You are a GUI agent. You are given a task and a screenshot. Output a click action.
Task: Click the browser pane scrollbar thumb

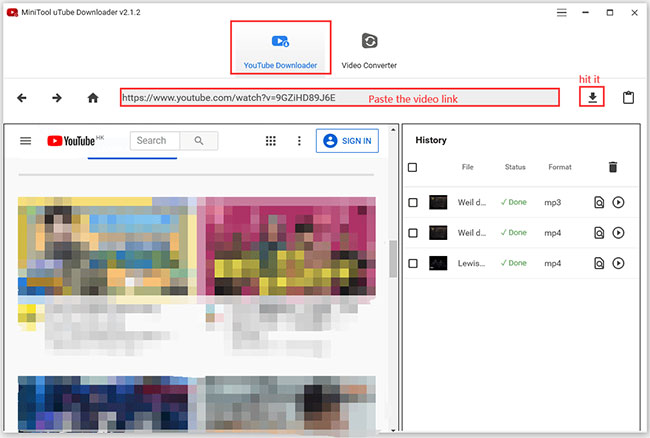click(393, 259)
